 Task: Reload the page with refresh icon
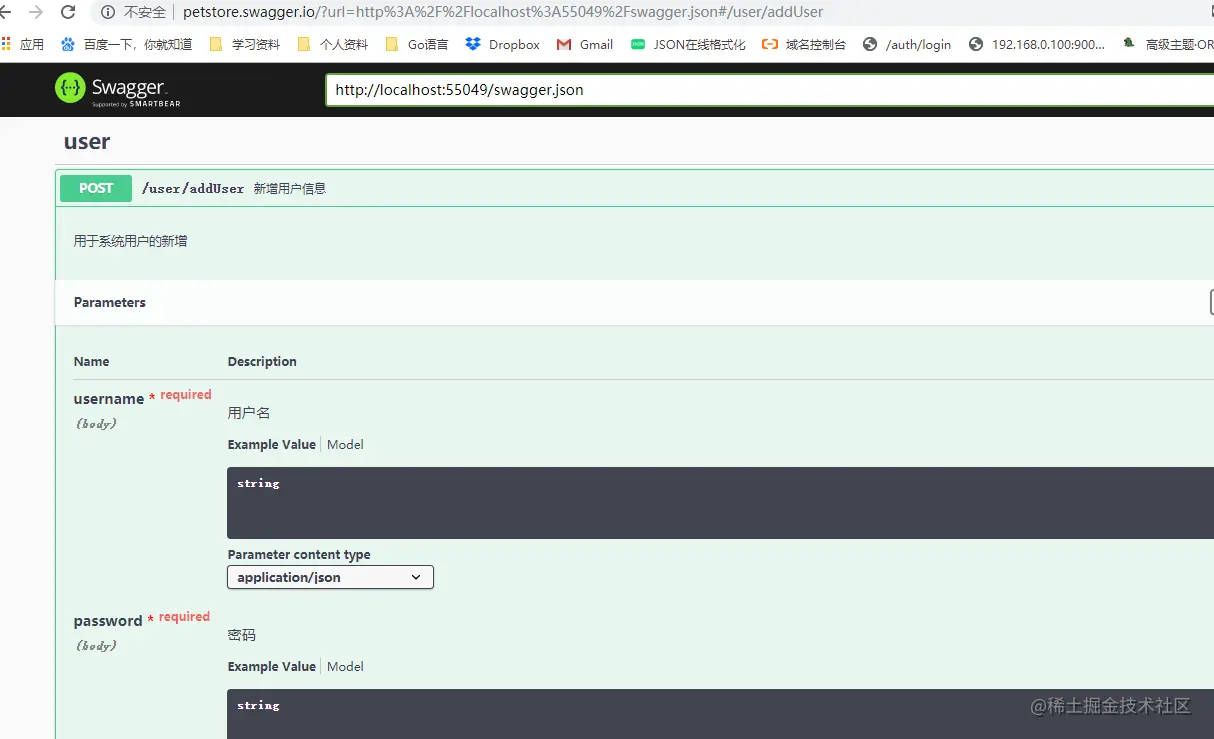(x=68, y=12)
